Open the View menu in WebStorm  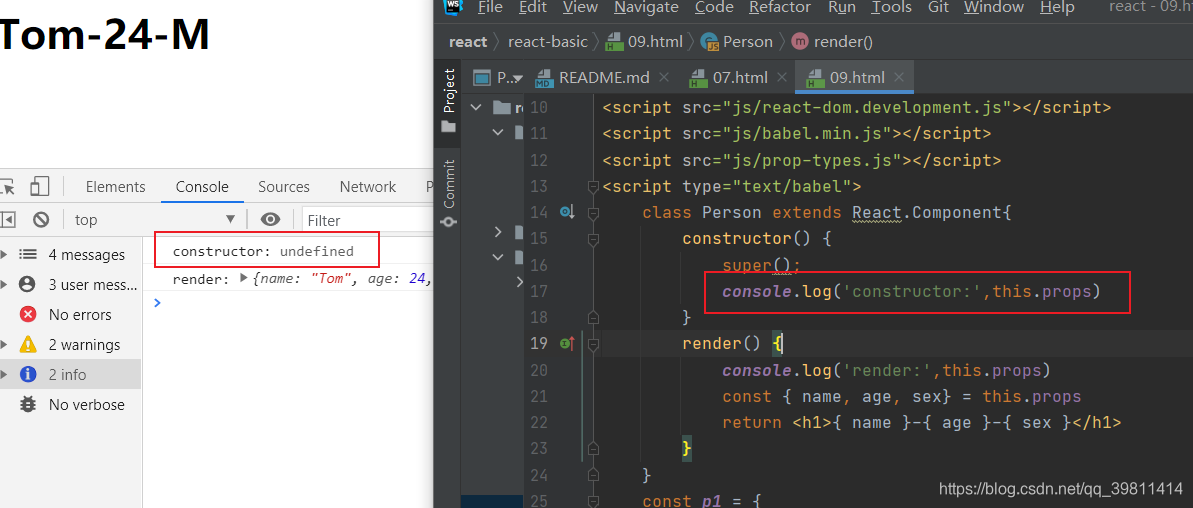click(x=581, y=8)
